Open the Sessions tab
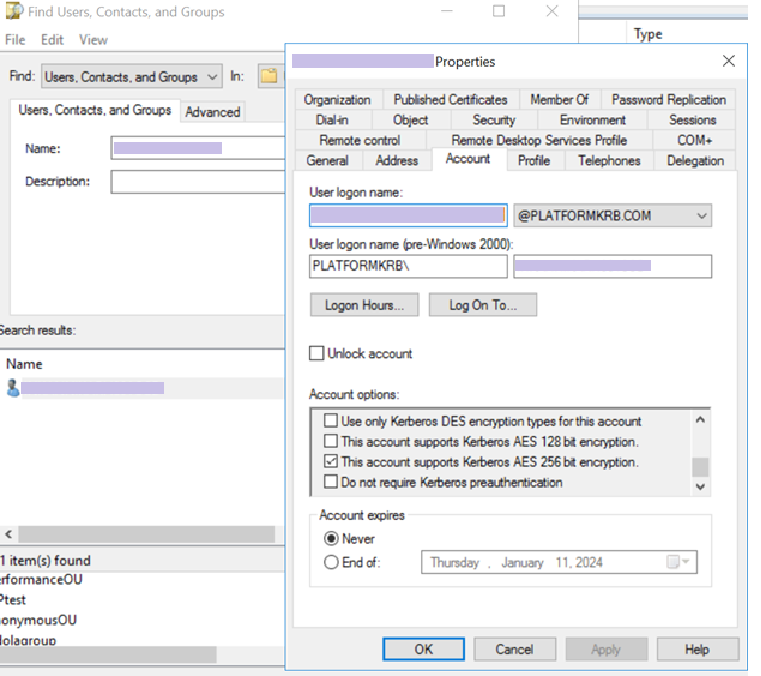761x676 pixels. point(693,120)
